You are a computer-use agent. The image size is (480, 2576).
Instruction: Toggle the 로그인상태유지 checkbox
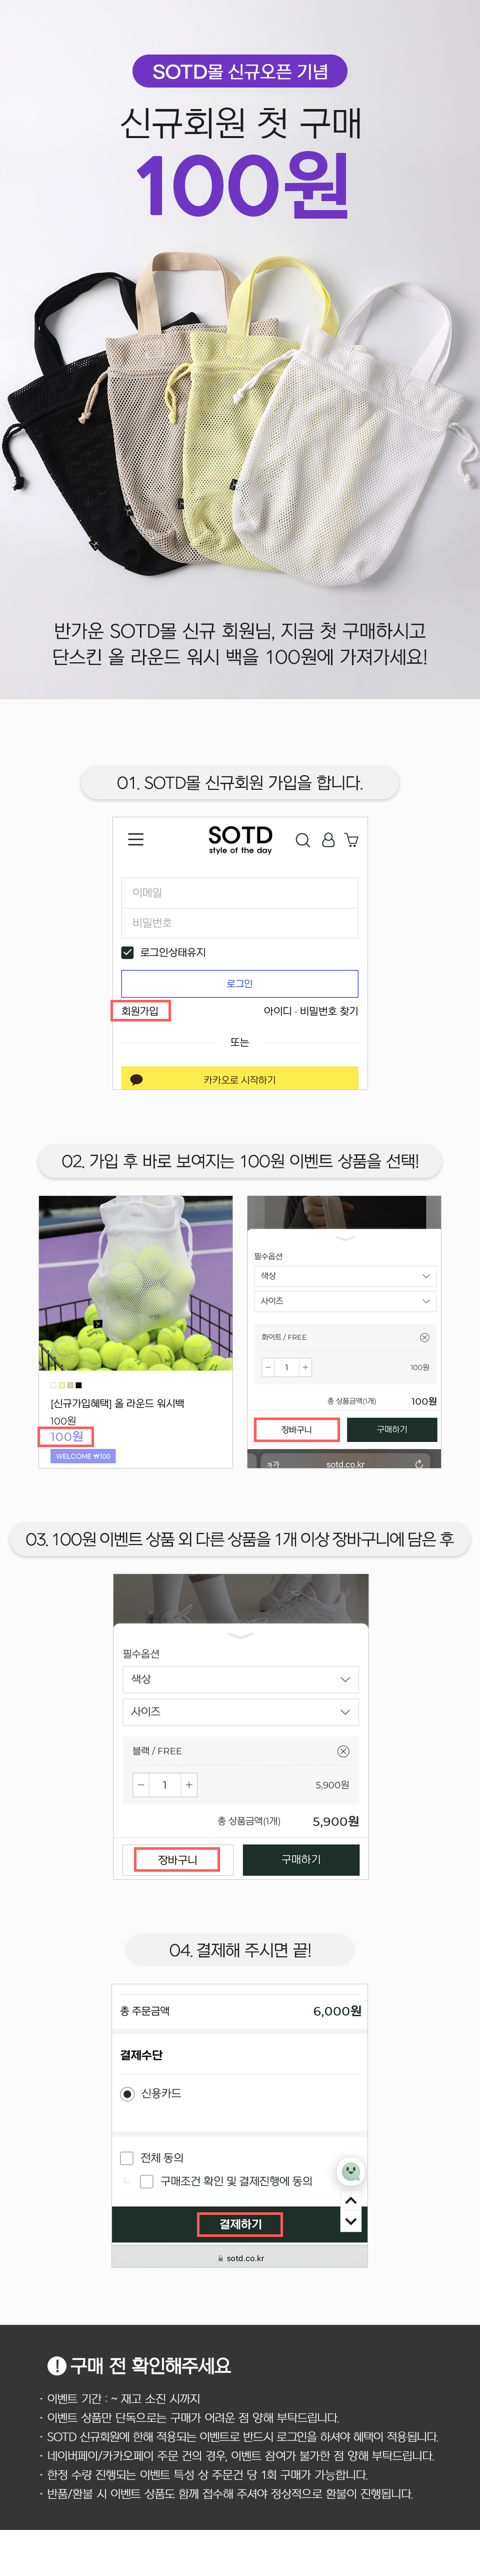coord(127,952)
